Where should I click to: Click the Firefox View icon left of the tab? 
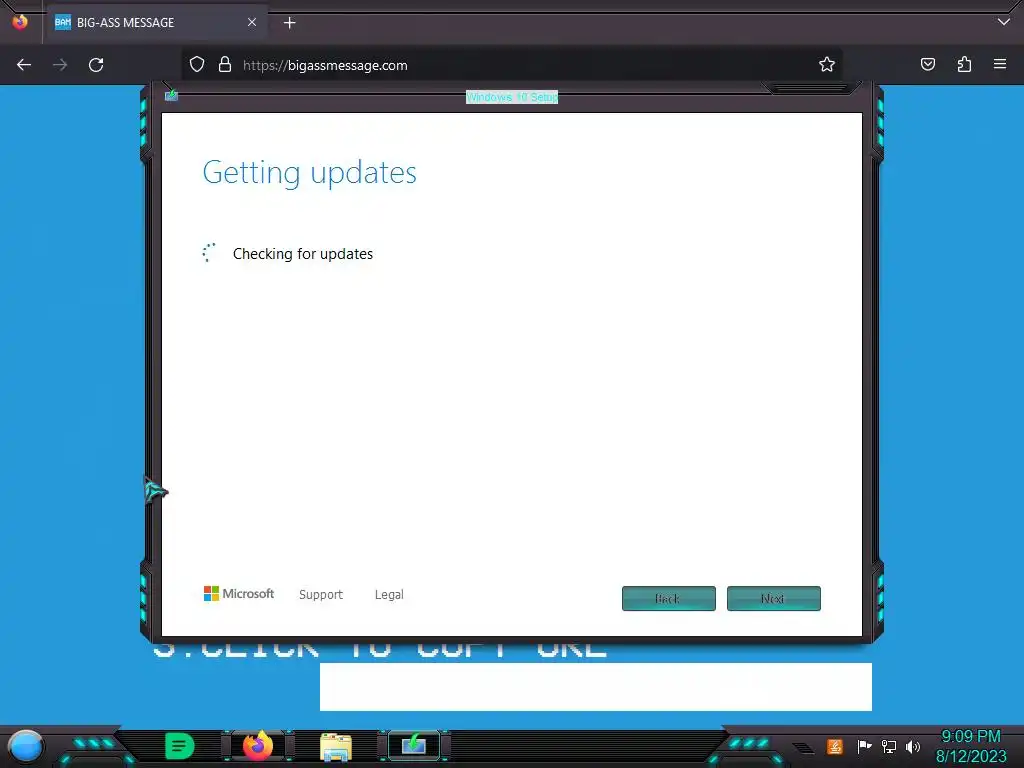coord(20,22)
